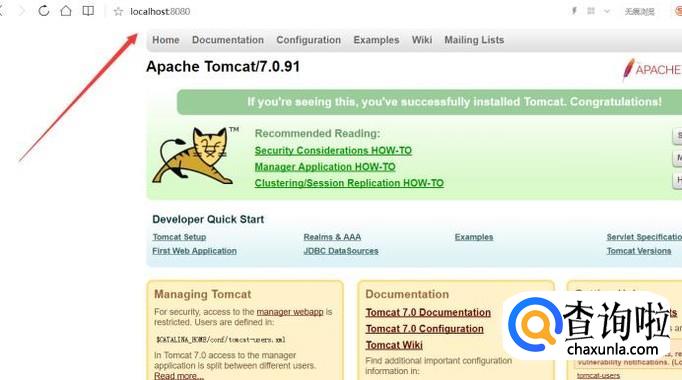Open the grid apps icon in toolbar
Screen dimensions: 682x380
(x=591, y=11)
